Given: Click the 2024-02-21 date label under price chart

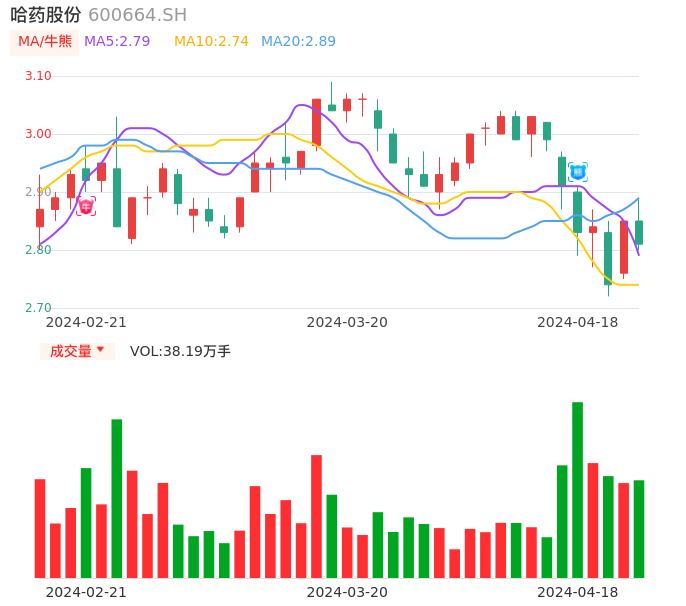Looking at the screenshot, I should click(86, 322).
